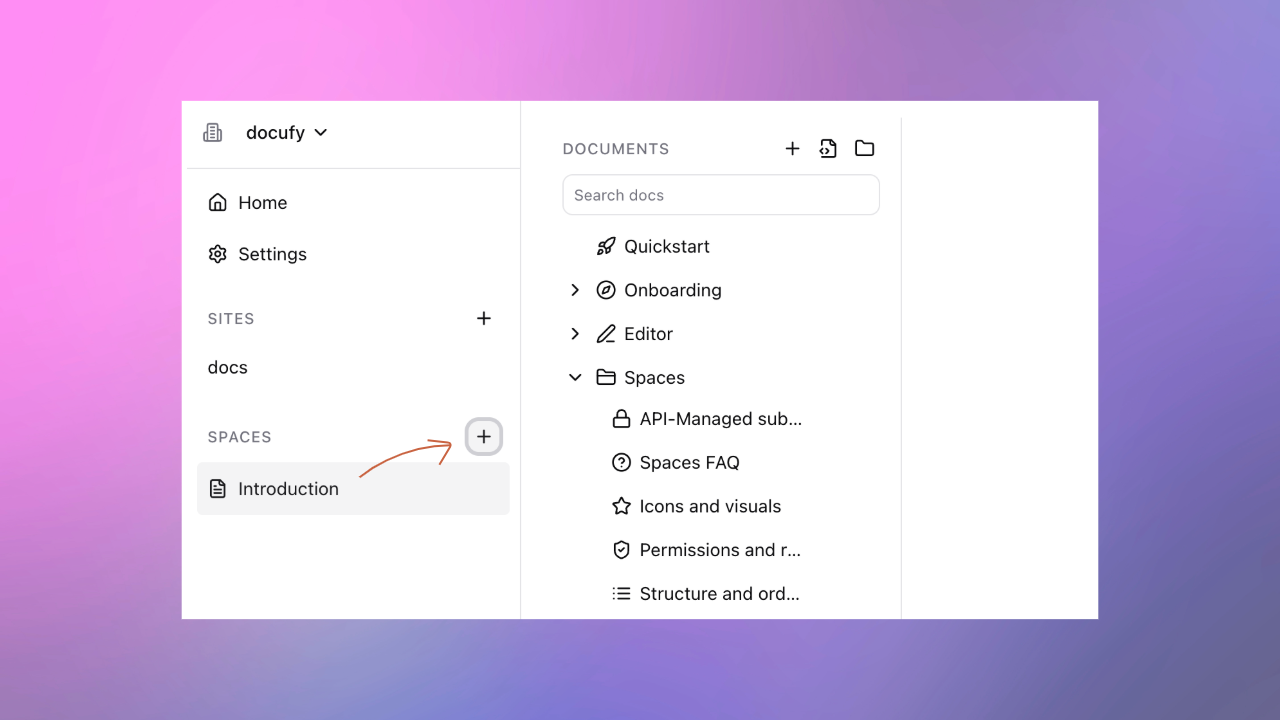Open the docufy workspace dropdown
Viewport: 1280px width, 720px height.
coord(286,133)
